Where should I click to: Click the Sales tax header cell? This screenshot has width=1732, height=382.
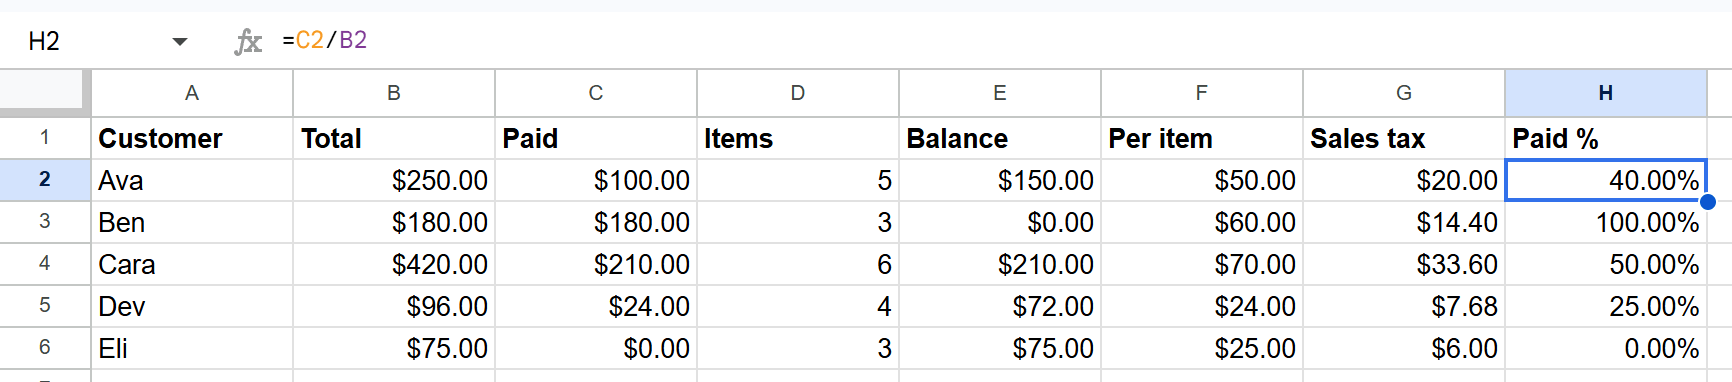click(x=1404, y=138)
